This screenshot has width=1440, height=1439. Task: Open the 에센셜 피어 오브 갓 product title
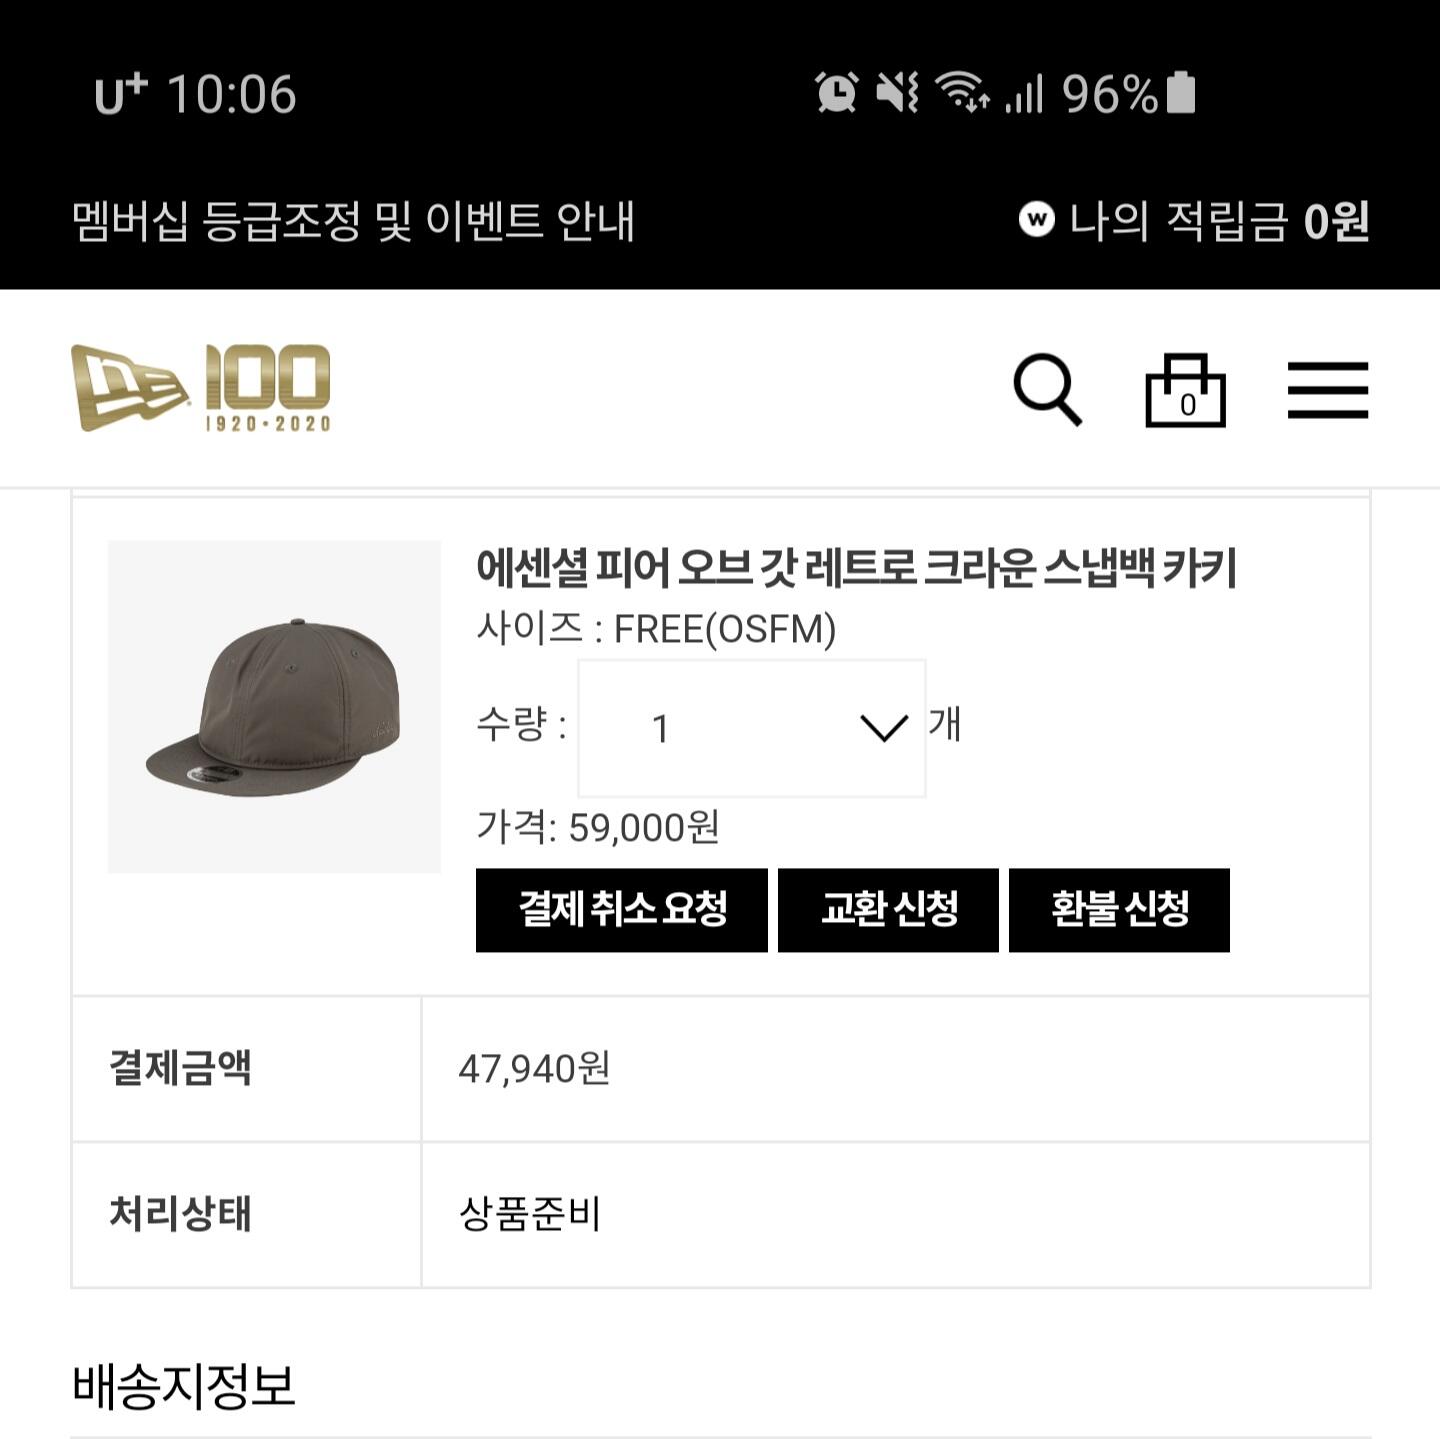(856, 568)
